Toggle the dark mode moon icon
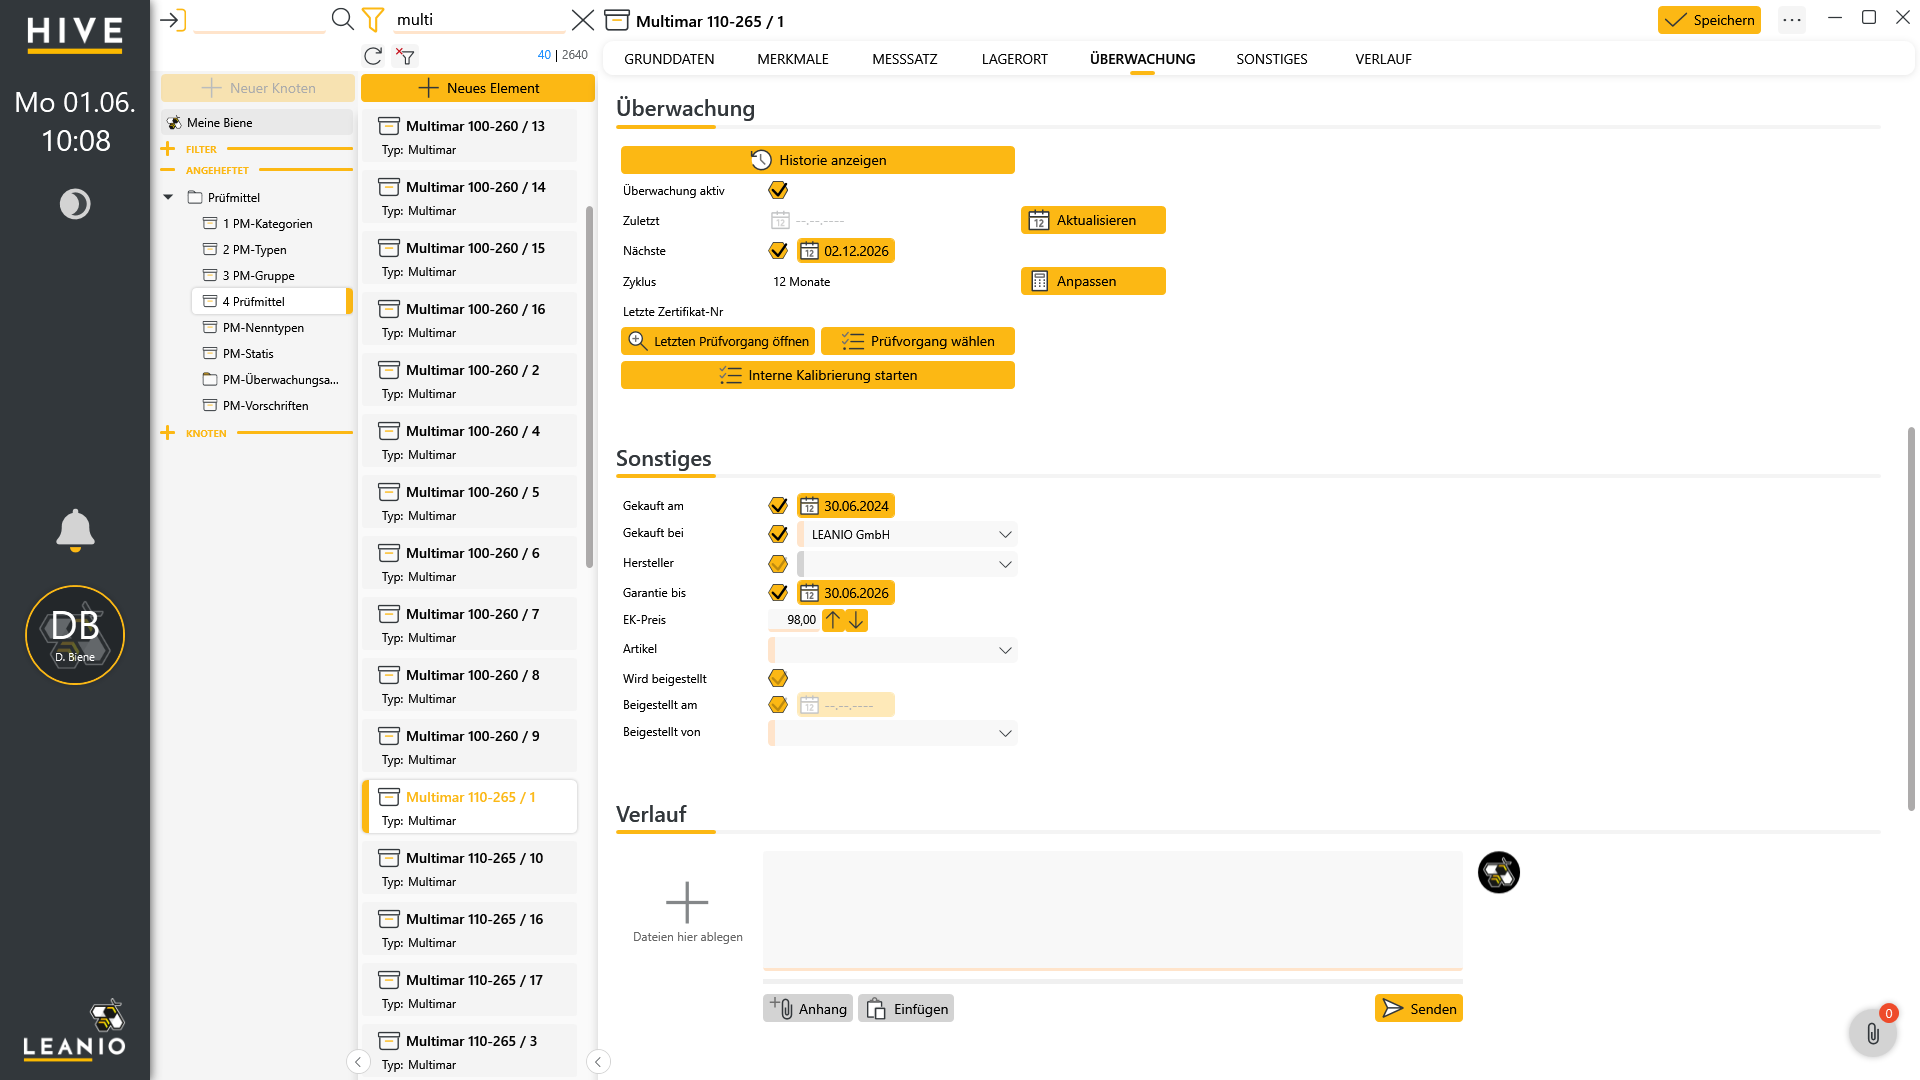 pos(75,204)
